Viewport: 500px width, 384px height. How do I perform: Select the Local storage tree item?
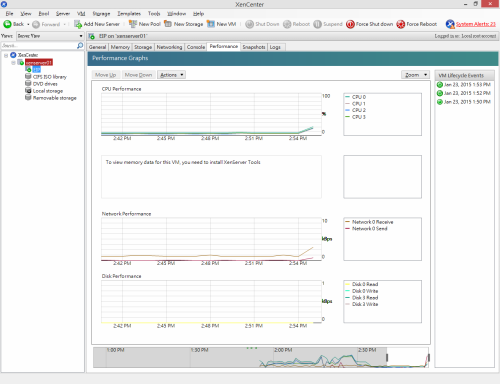[x=48, y=91]
